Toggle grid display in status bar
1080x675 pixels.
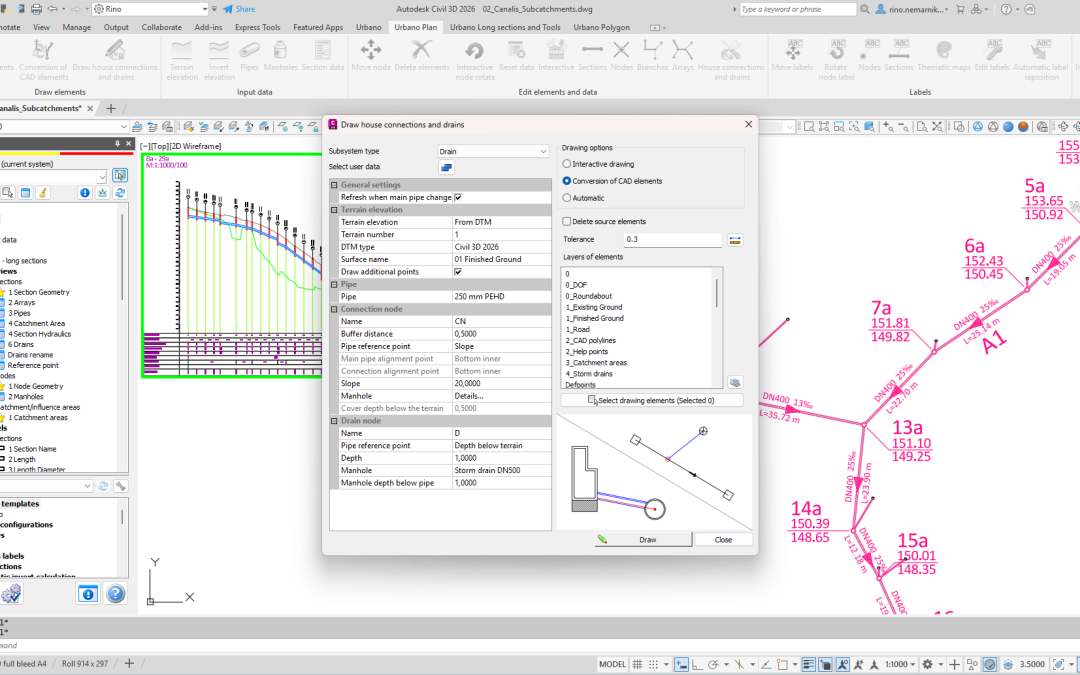coord(637,664)
